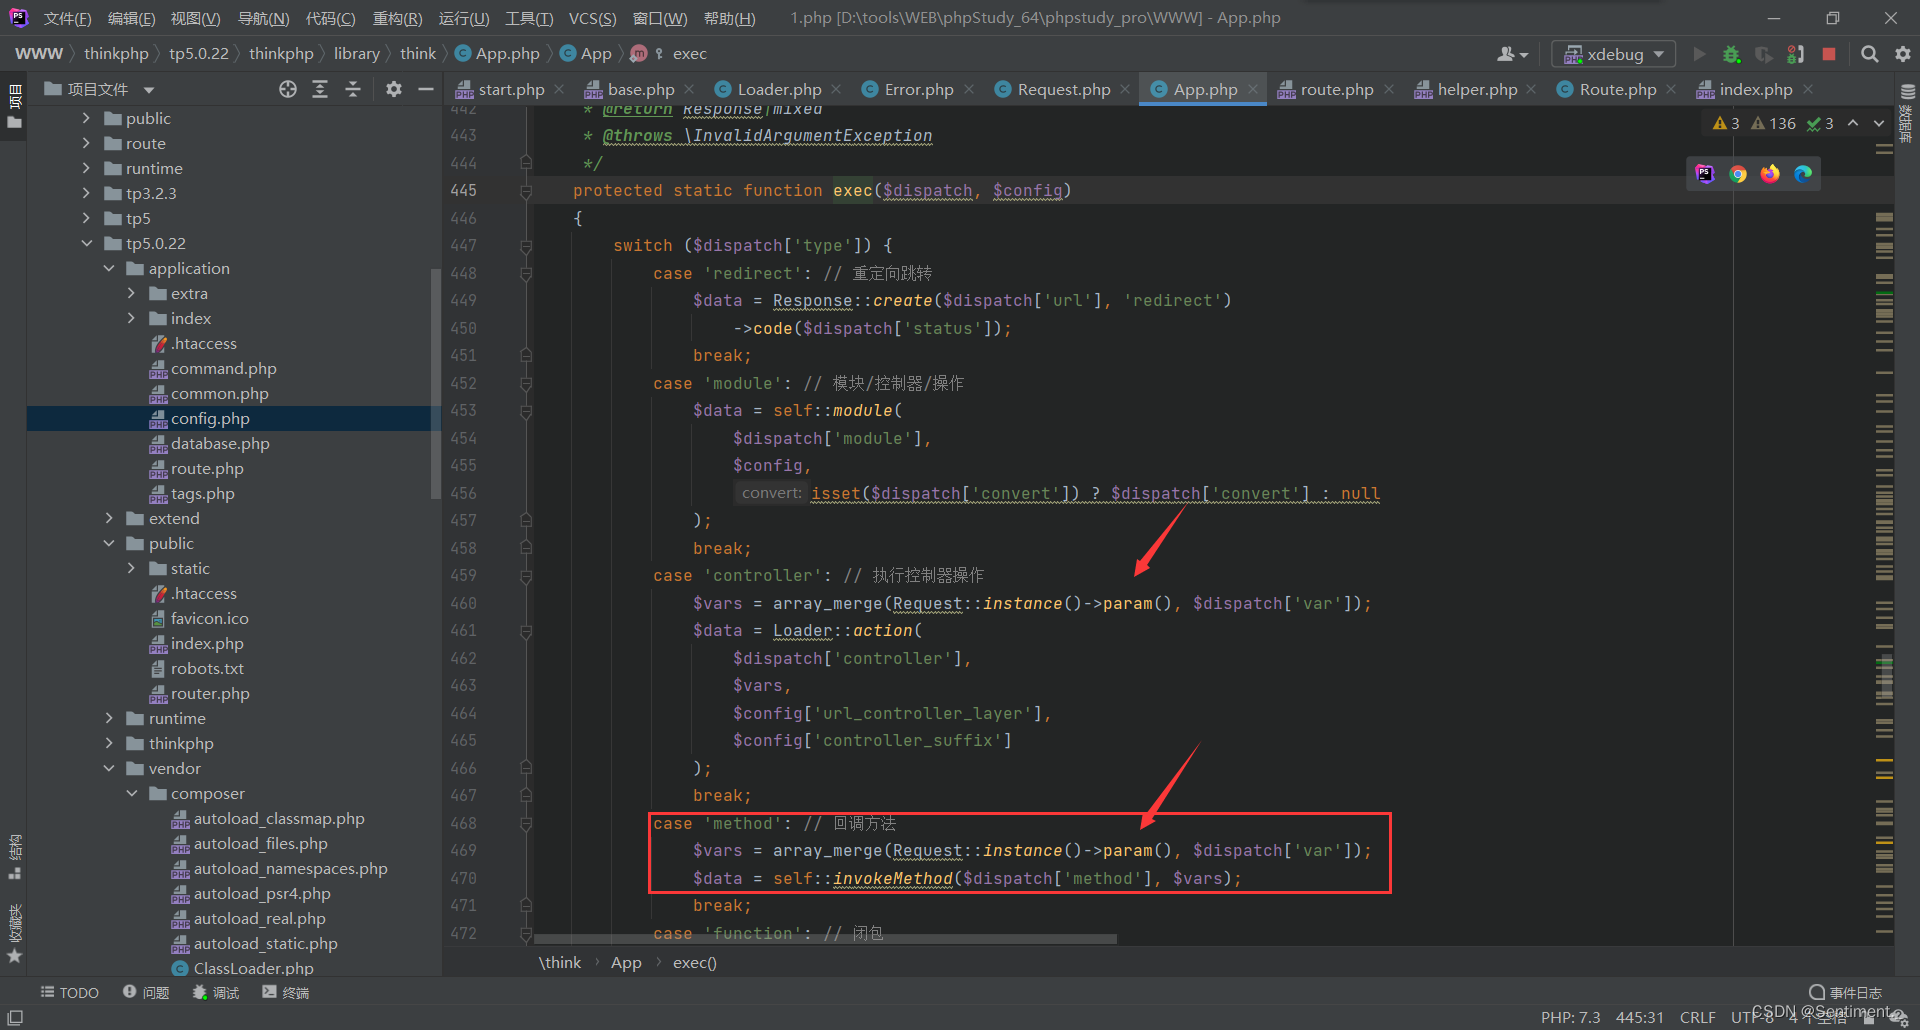Screen dimensions: 1920x1030
Task: Click the run with coverage icon
Action: click(x=1764, y=54)
